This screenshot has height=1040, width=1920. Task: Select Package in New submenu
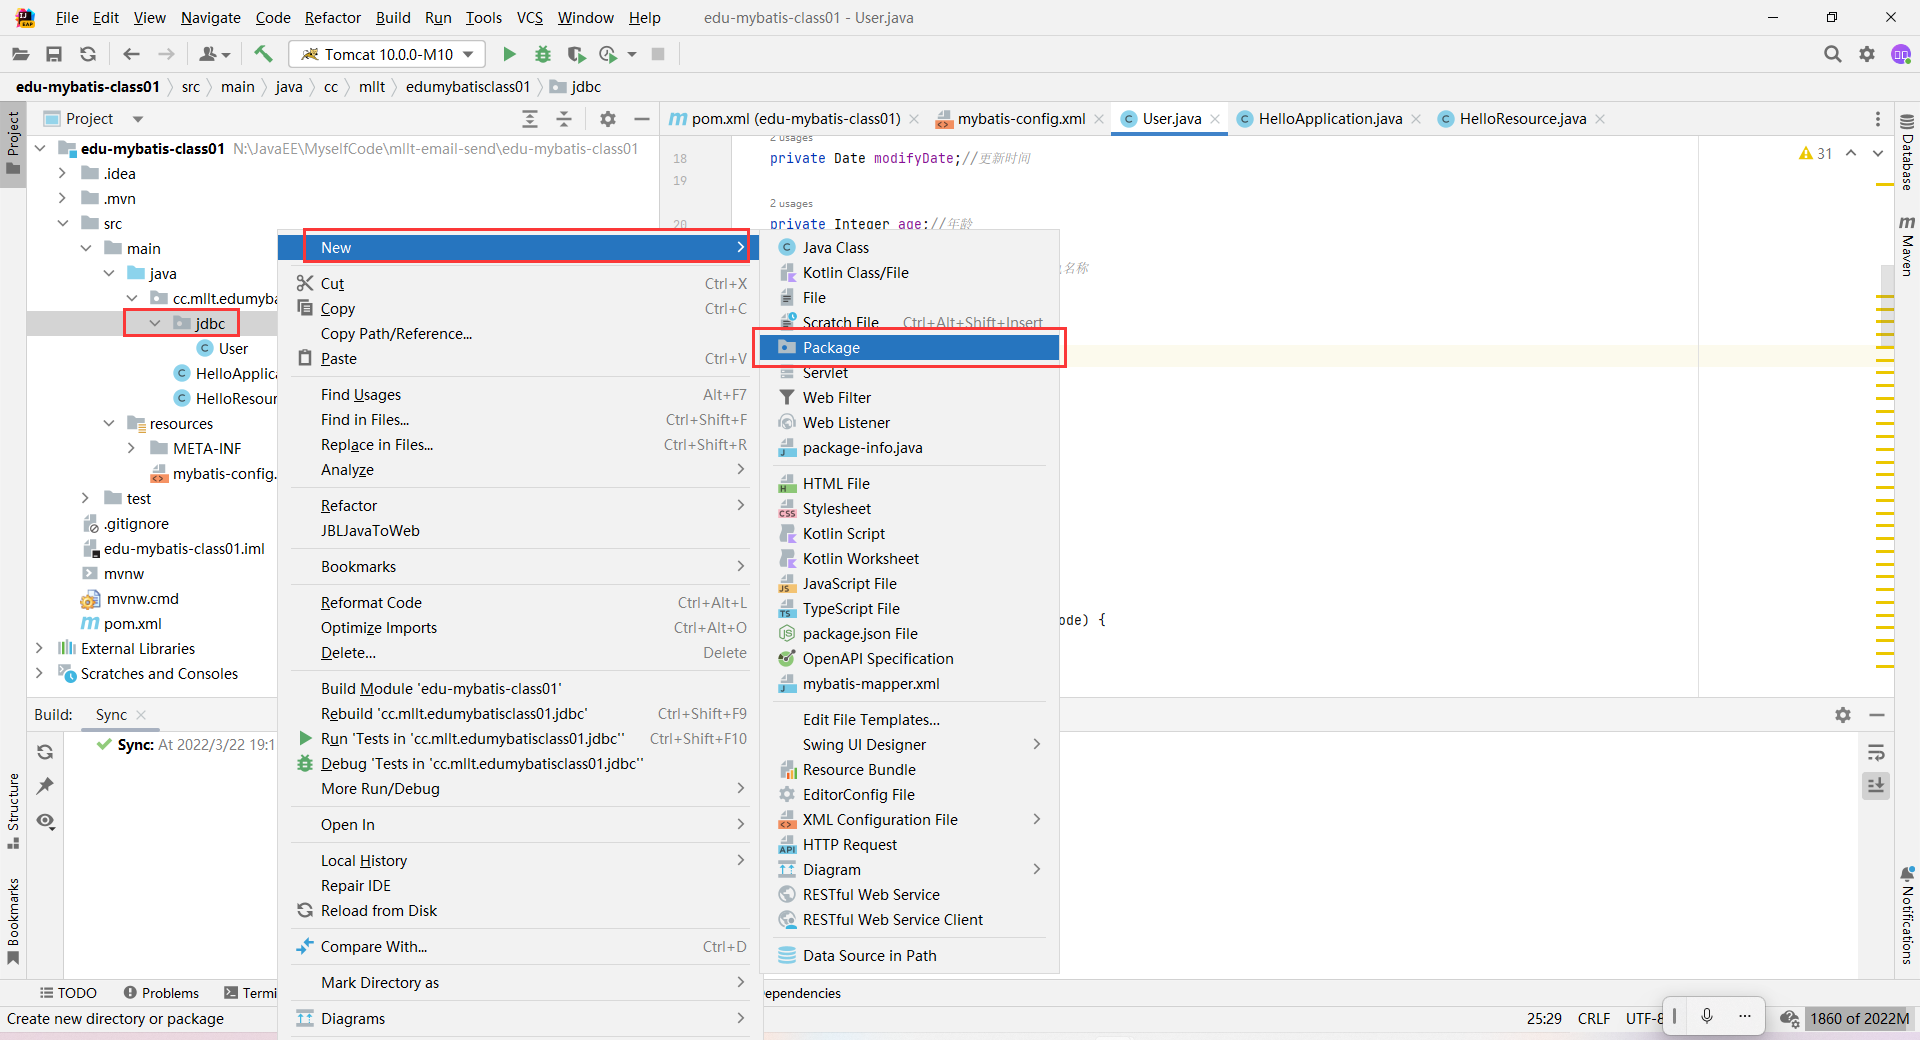909,347
